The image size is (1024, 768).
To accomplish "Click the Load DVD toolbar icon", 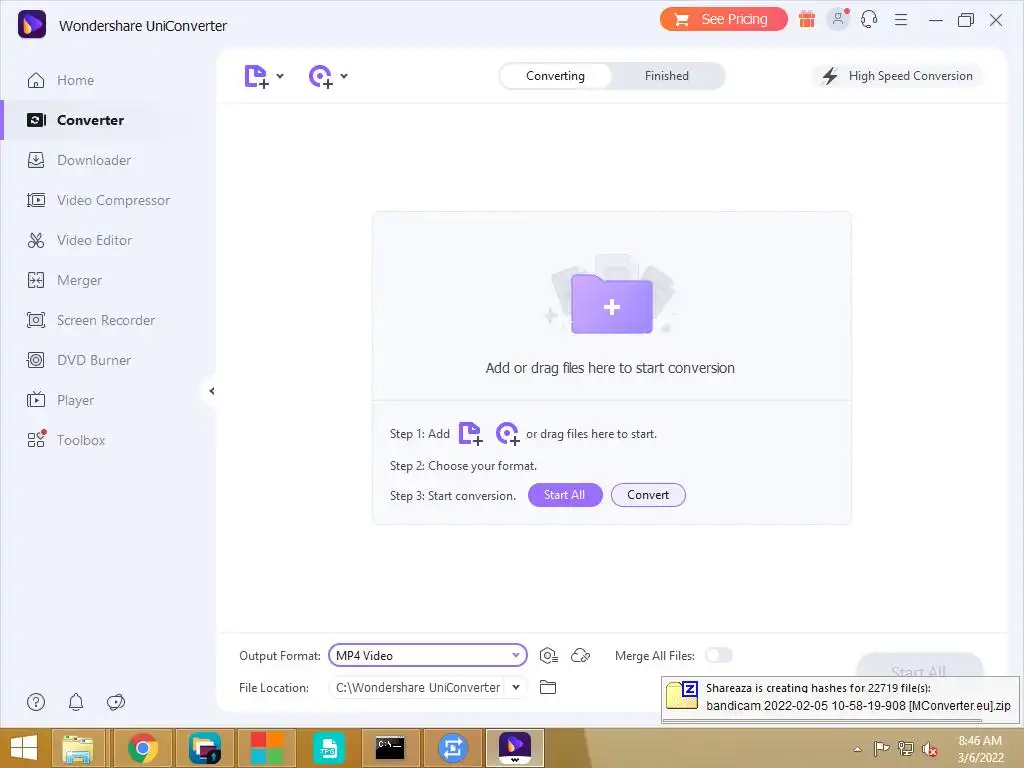I will (x=320, y=76).
